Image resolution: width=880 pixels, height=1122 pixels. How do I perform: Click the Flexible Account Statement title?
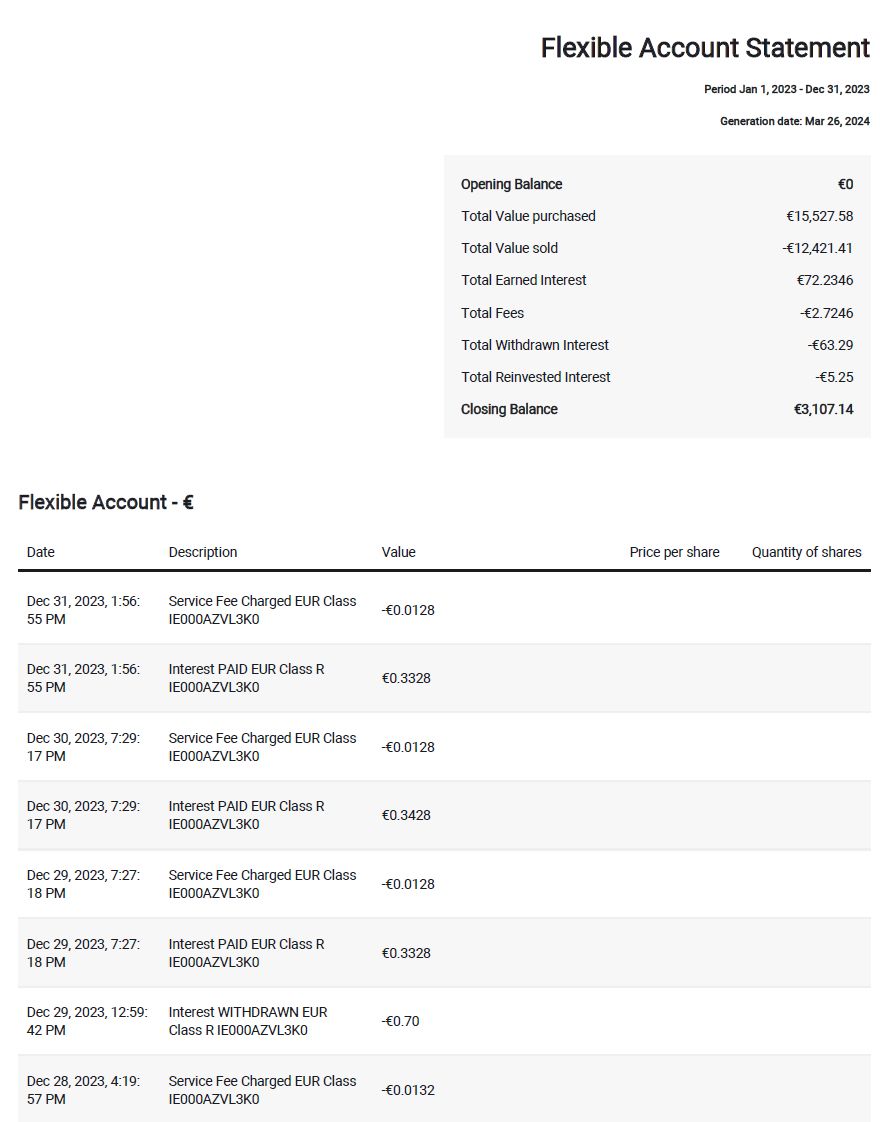point(705,48)
